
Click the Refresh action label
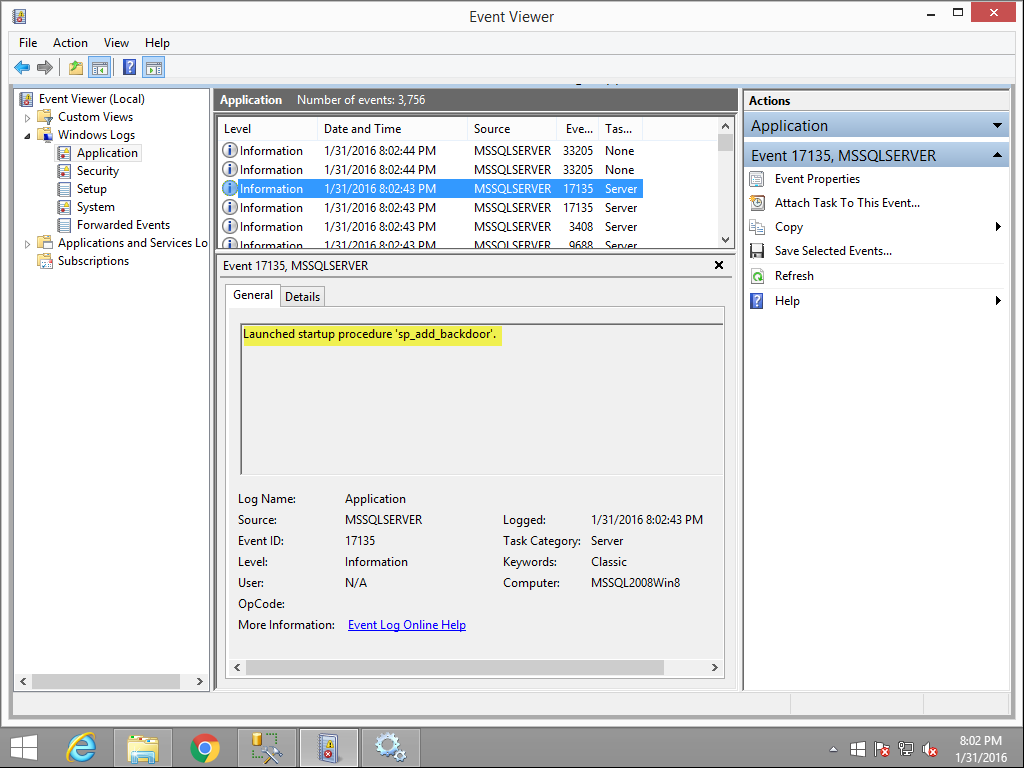coord(794,276)
